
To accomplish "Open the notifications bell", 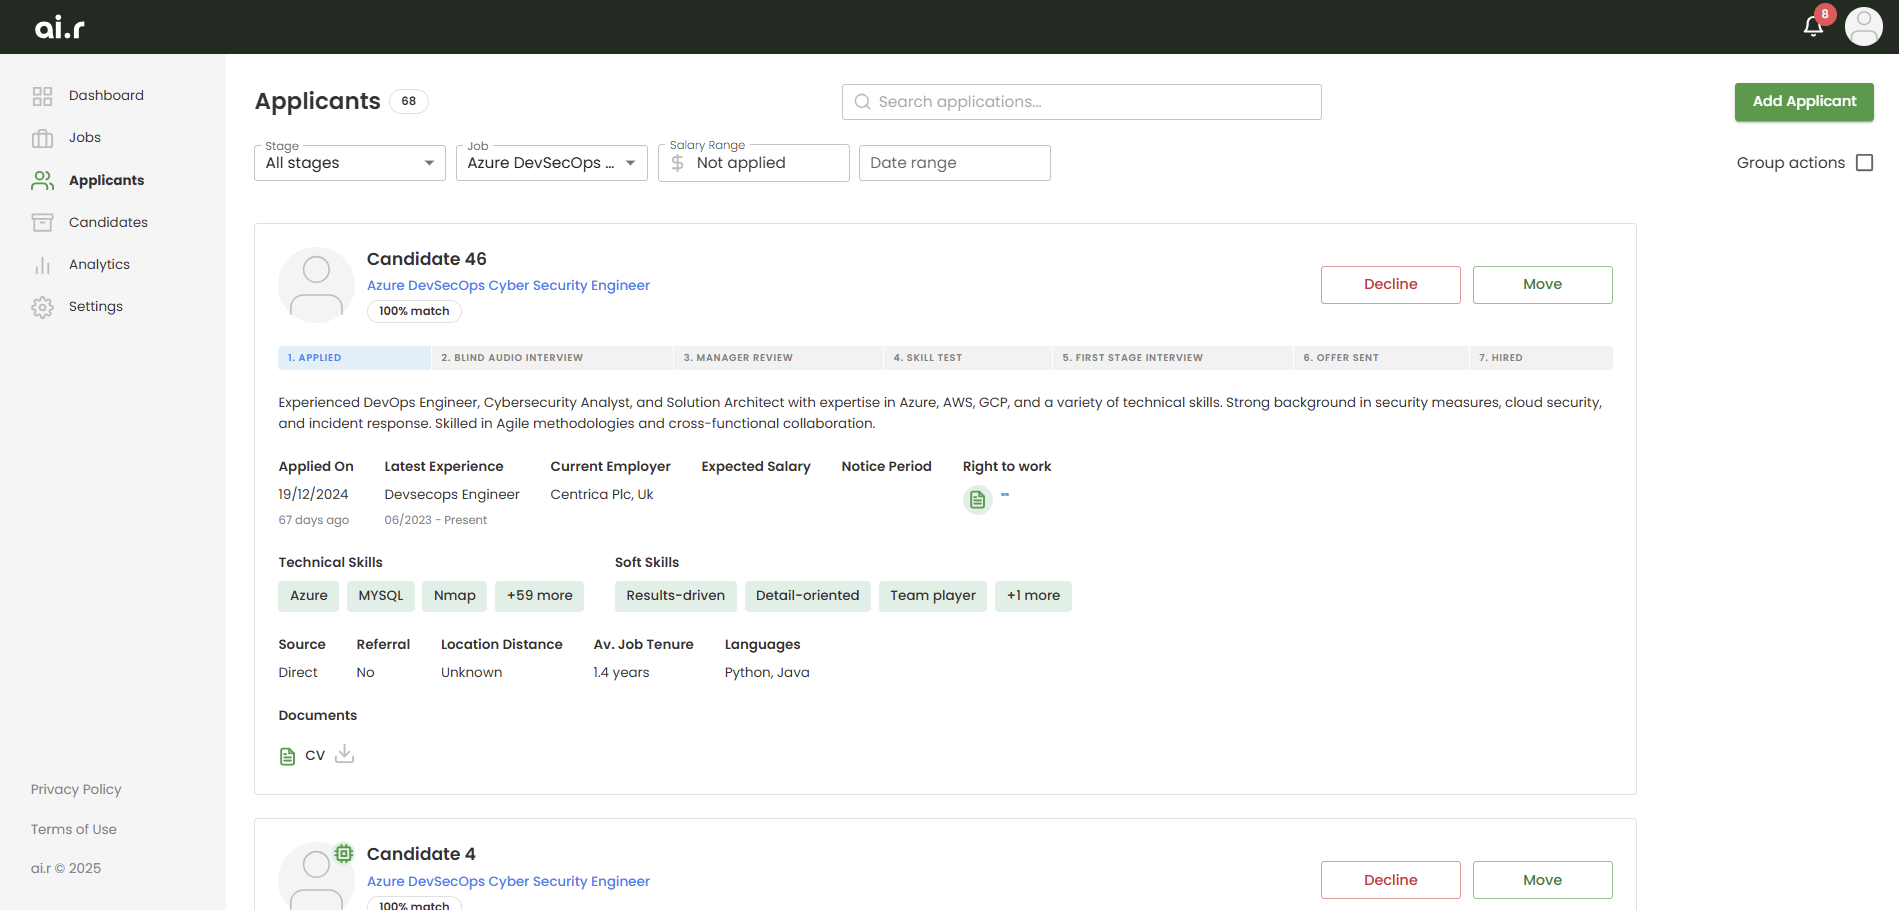I will tap(1813, 26).
